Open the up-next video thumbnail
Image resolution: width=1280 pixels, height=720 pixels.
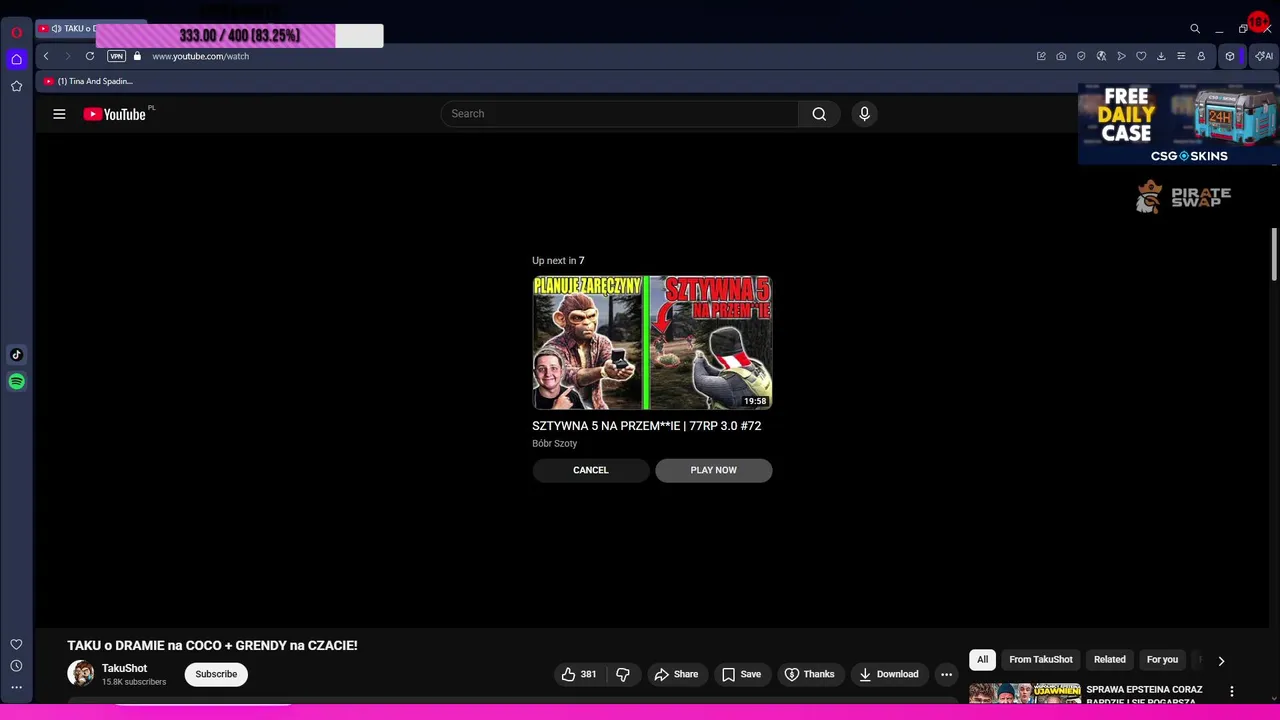click(652, 343)
